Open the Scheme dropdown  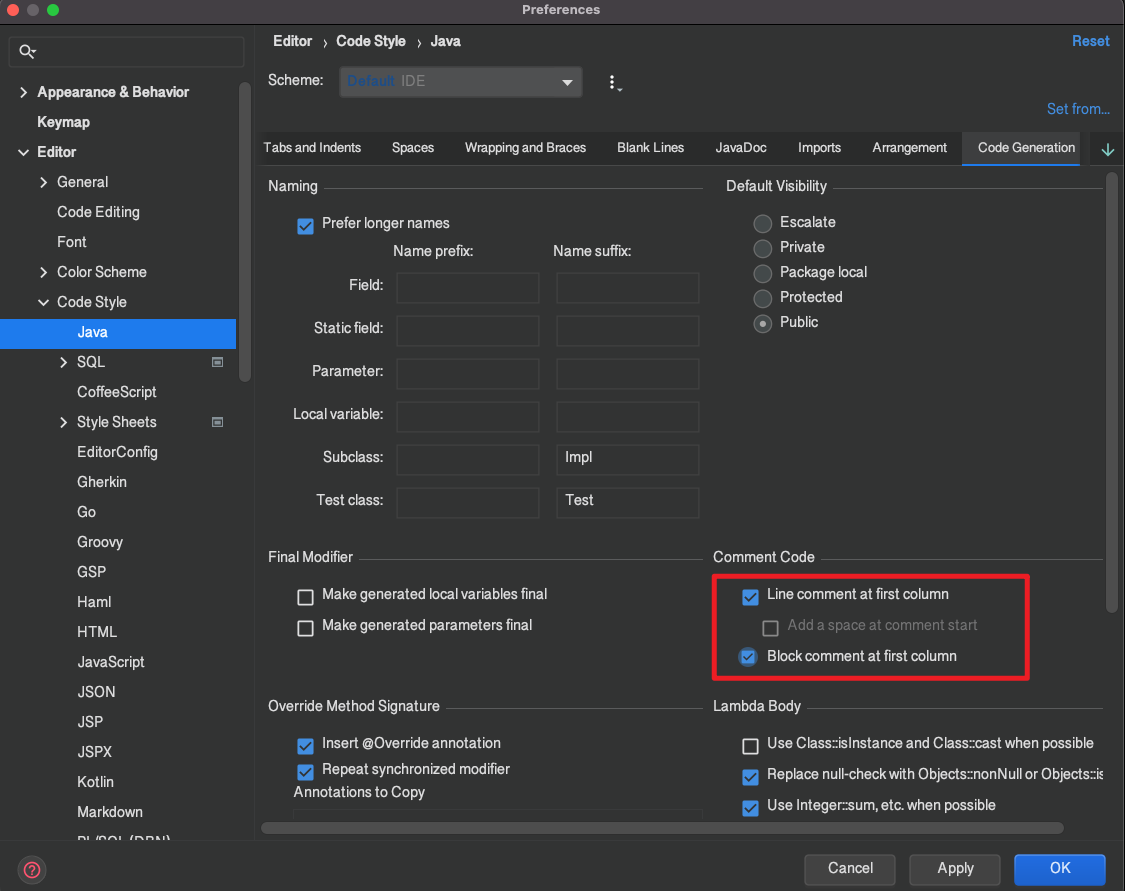pos(461,82)
